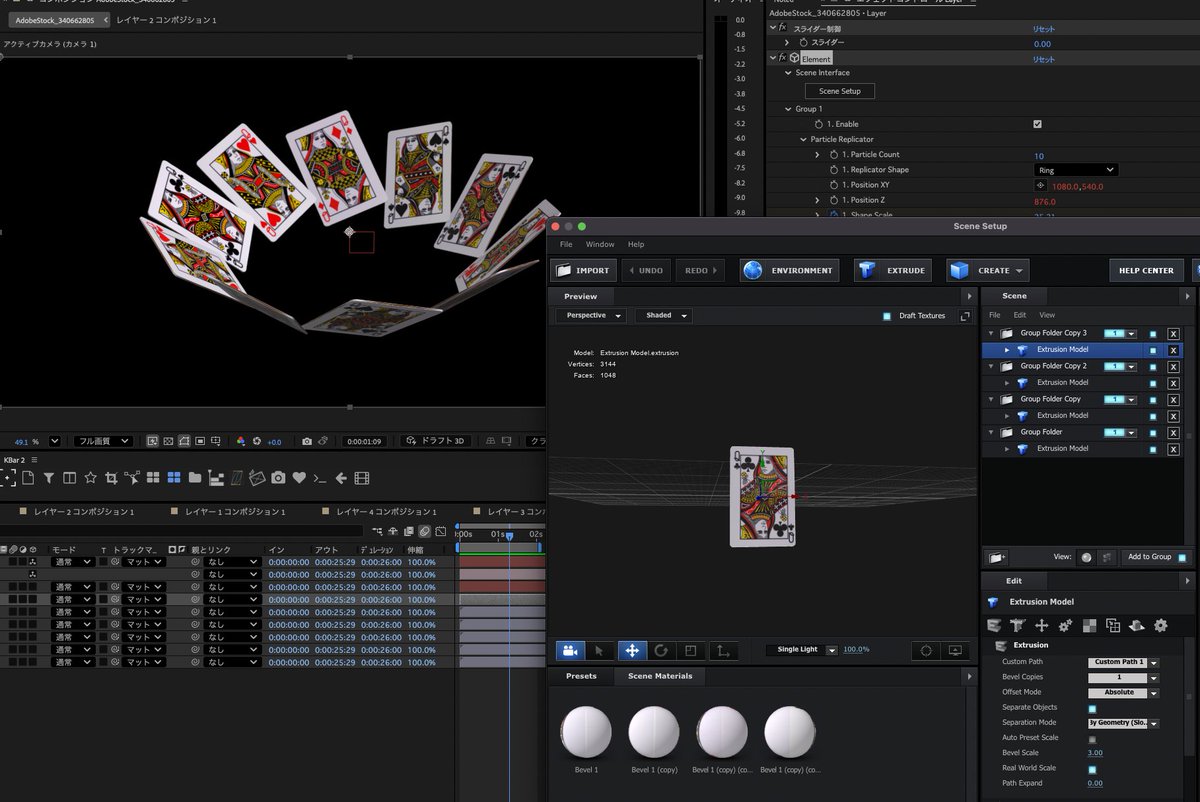Image resolution: width=1200 pixels, height=802 pixels.
Task: Click the checkerboard UV icon in Edit panel
Action: click(1089, 625)
